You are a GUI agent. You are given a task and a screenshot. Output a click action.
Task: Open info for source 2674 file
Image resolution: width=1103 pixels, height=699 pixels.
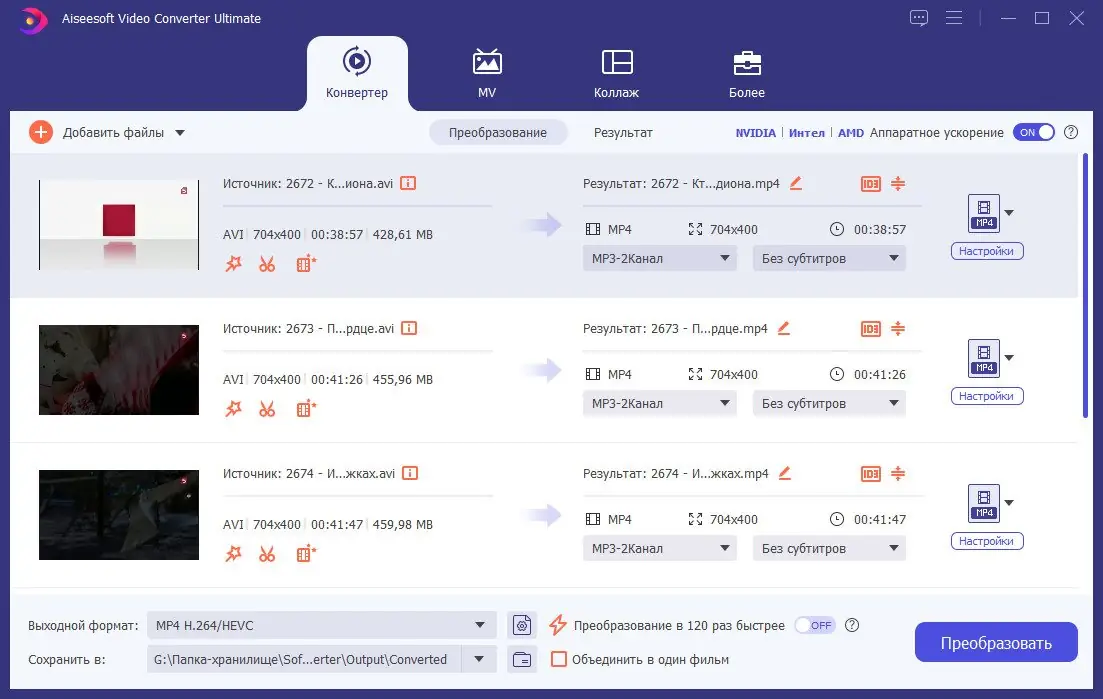(x=409, y=473)
